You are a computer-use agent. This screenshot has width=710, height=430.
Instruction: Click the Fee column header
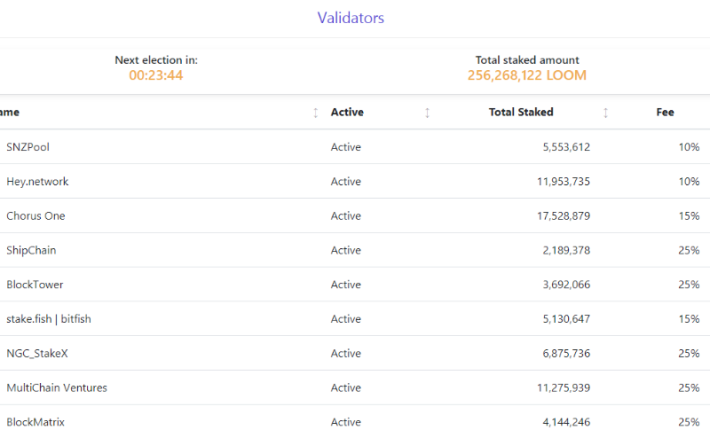click(665, 112)
